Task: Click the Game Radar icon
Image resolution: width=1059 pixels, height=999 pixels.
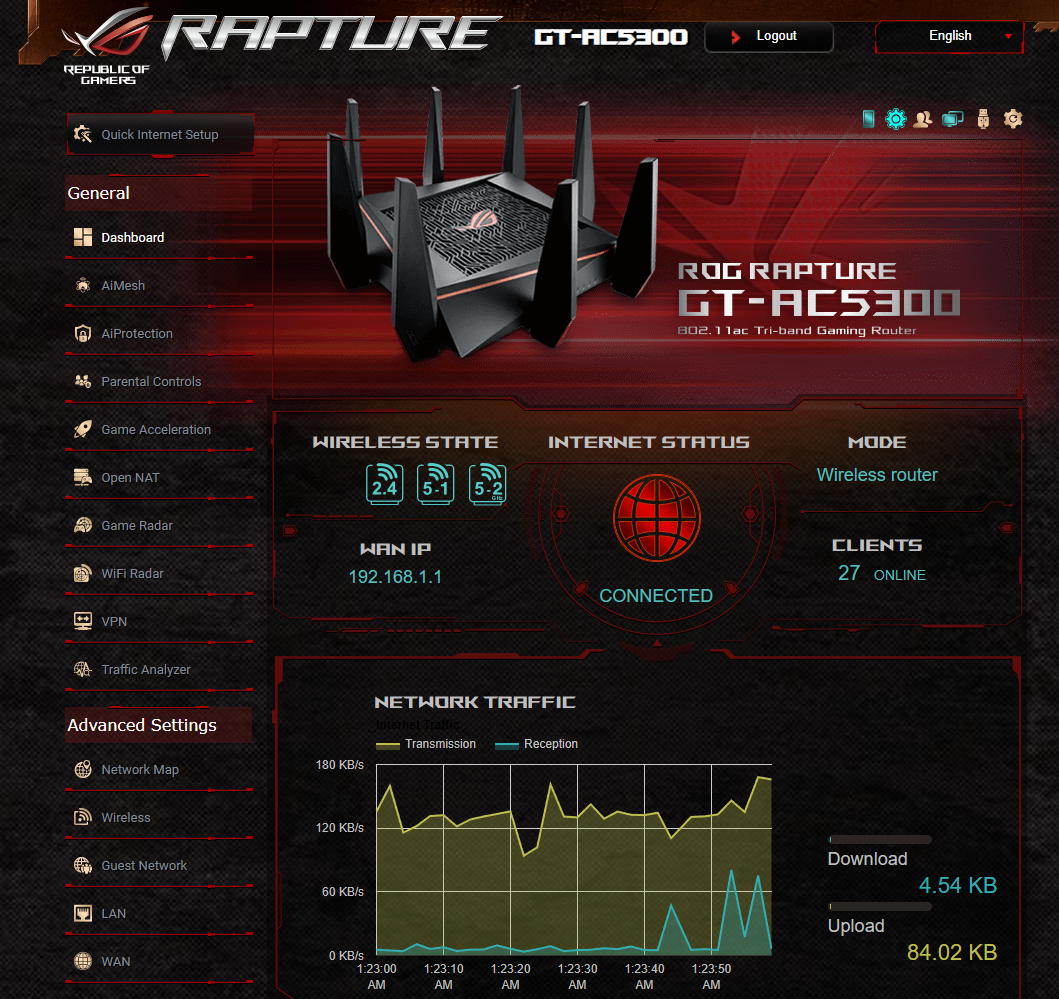Action: coord(82,525)
